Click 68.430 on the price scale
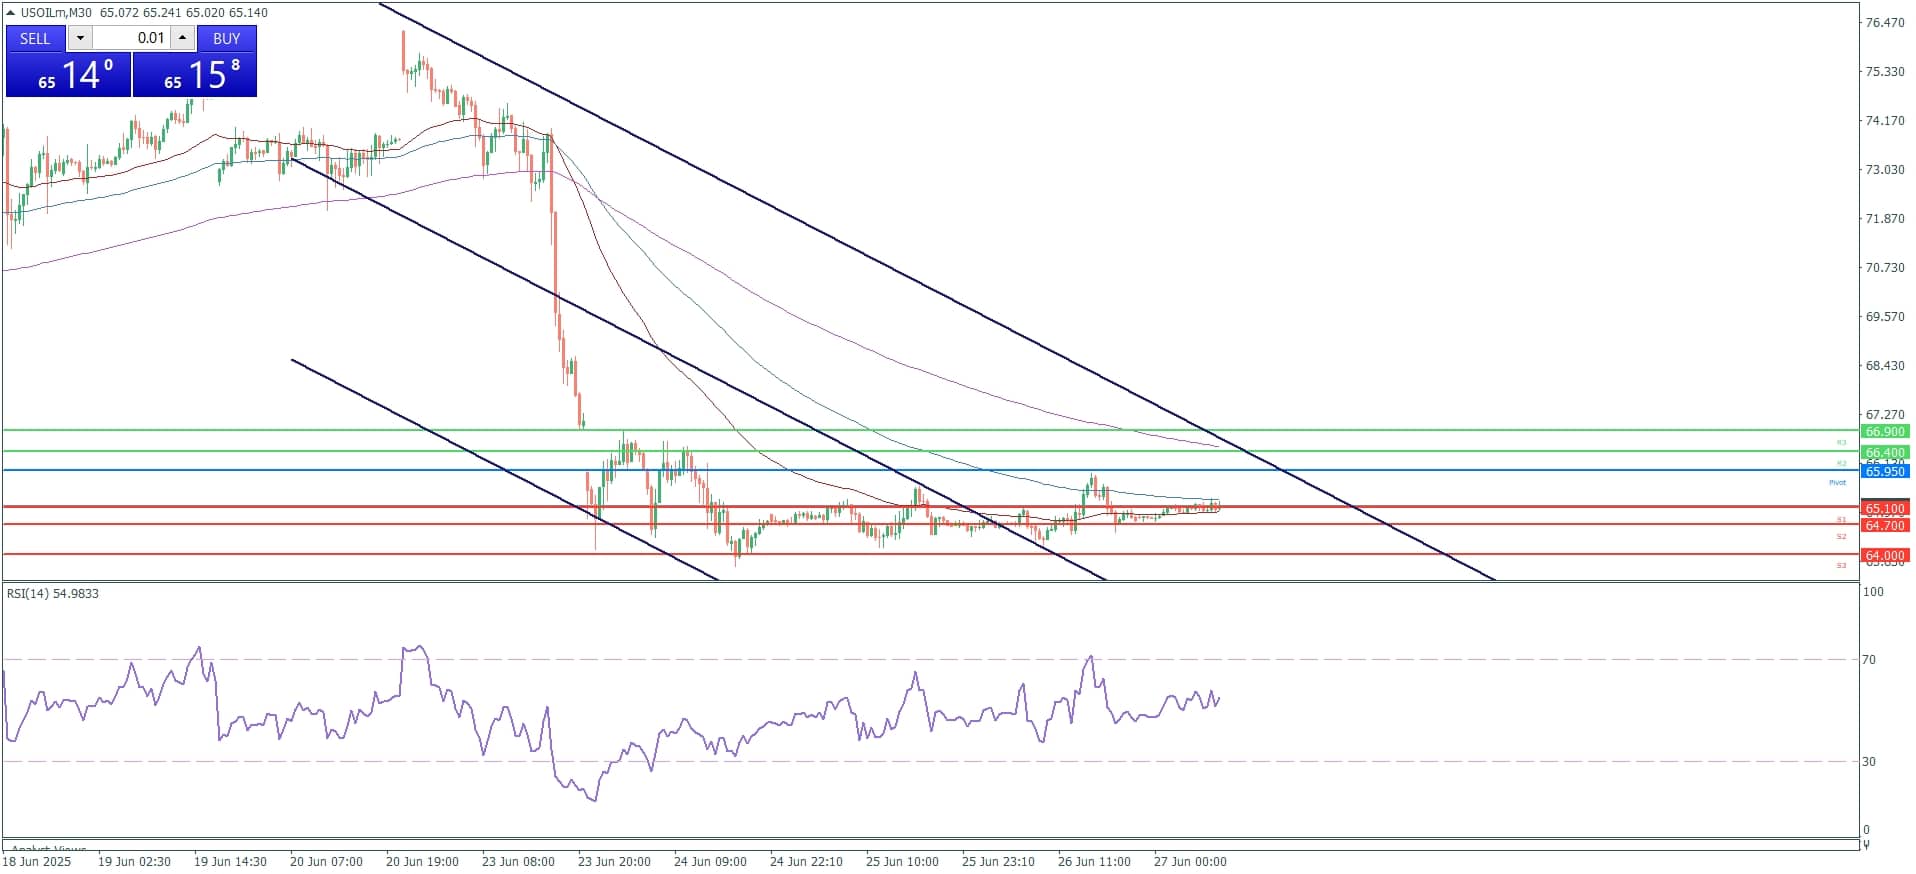1916x874 pixels. click(x=1885, y=365)
